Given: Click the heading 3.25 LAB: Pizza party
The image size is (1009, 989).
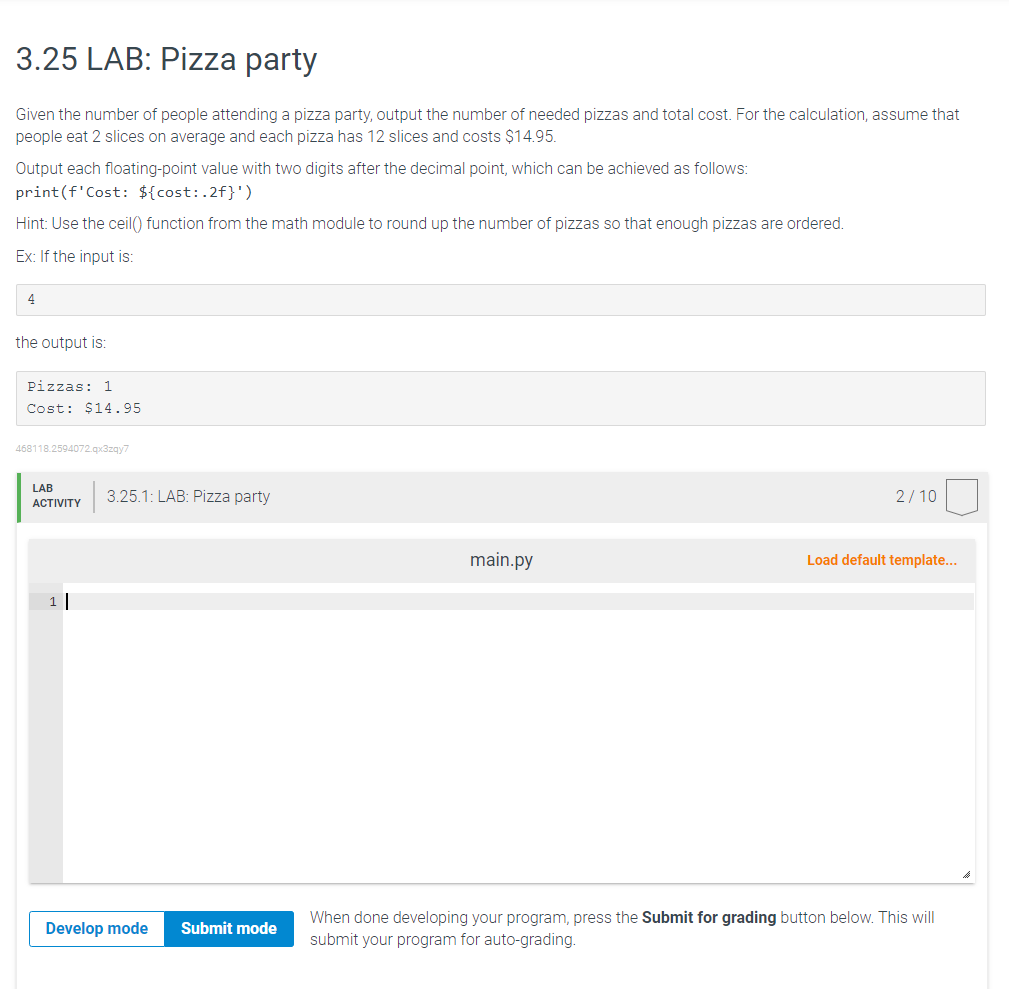Looking at the screenshot, I should pyautogui.click(x=166, y=60).
